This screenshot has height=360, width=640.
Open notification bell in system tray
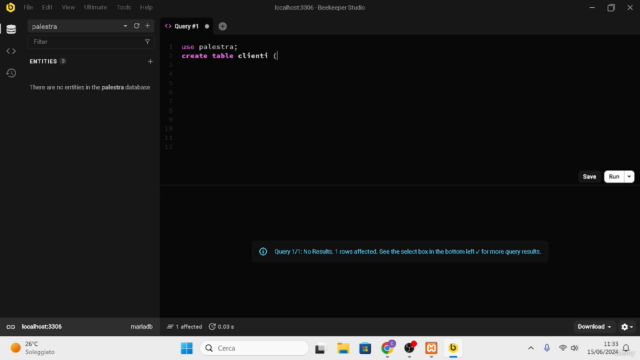(x=626, y=348)
